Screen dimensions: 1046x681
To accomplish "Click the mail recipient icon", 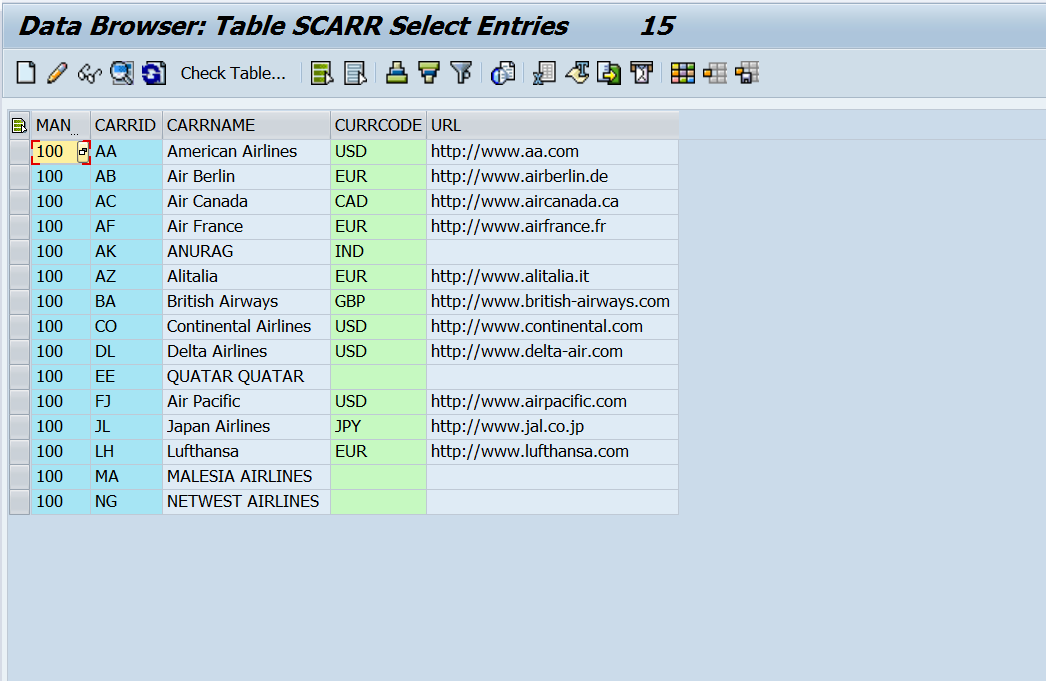I will 642,72.
